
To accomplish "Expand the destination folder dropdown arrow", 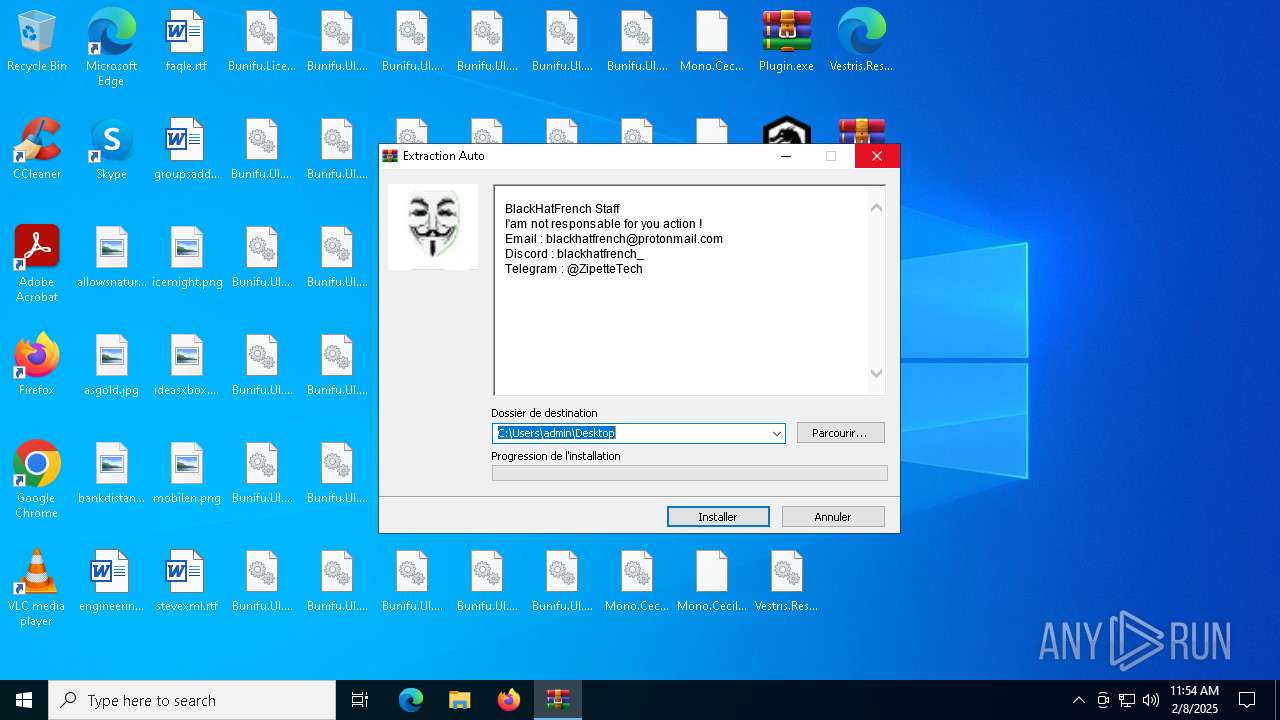I will click(x=776, y=433).
